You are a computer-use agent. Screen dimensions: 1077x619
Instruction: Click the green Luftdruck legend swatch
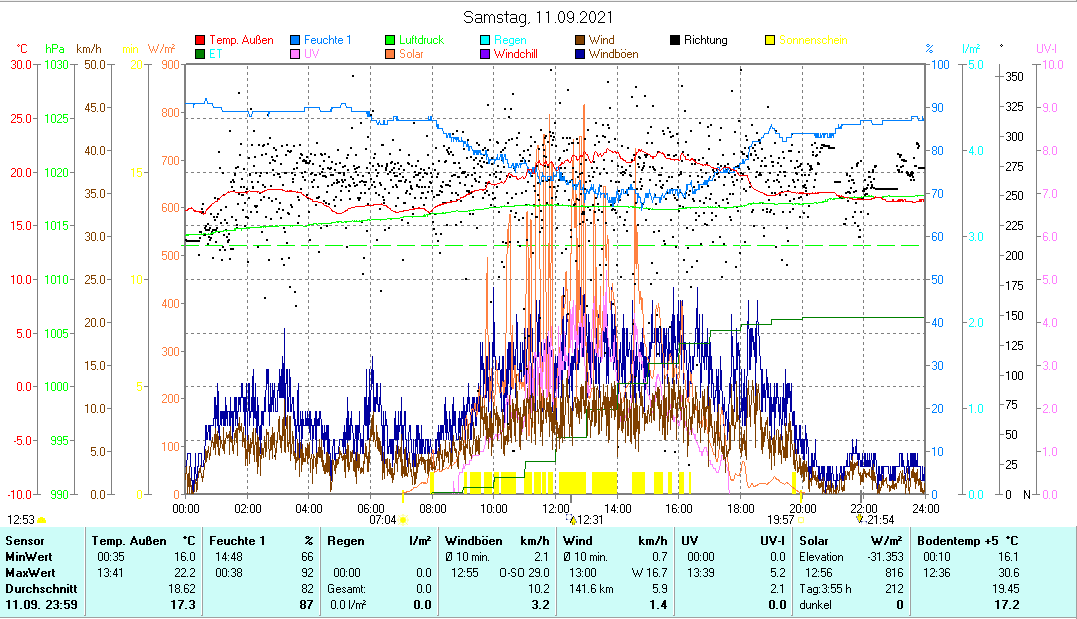pyautogui.click(x=389, y=41)
